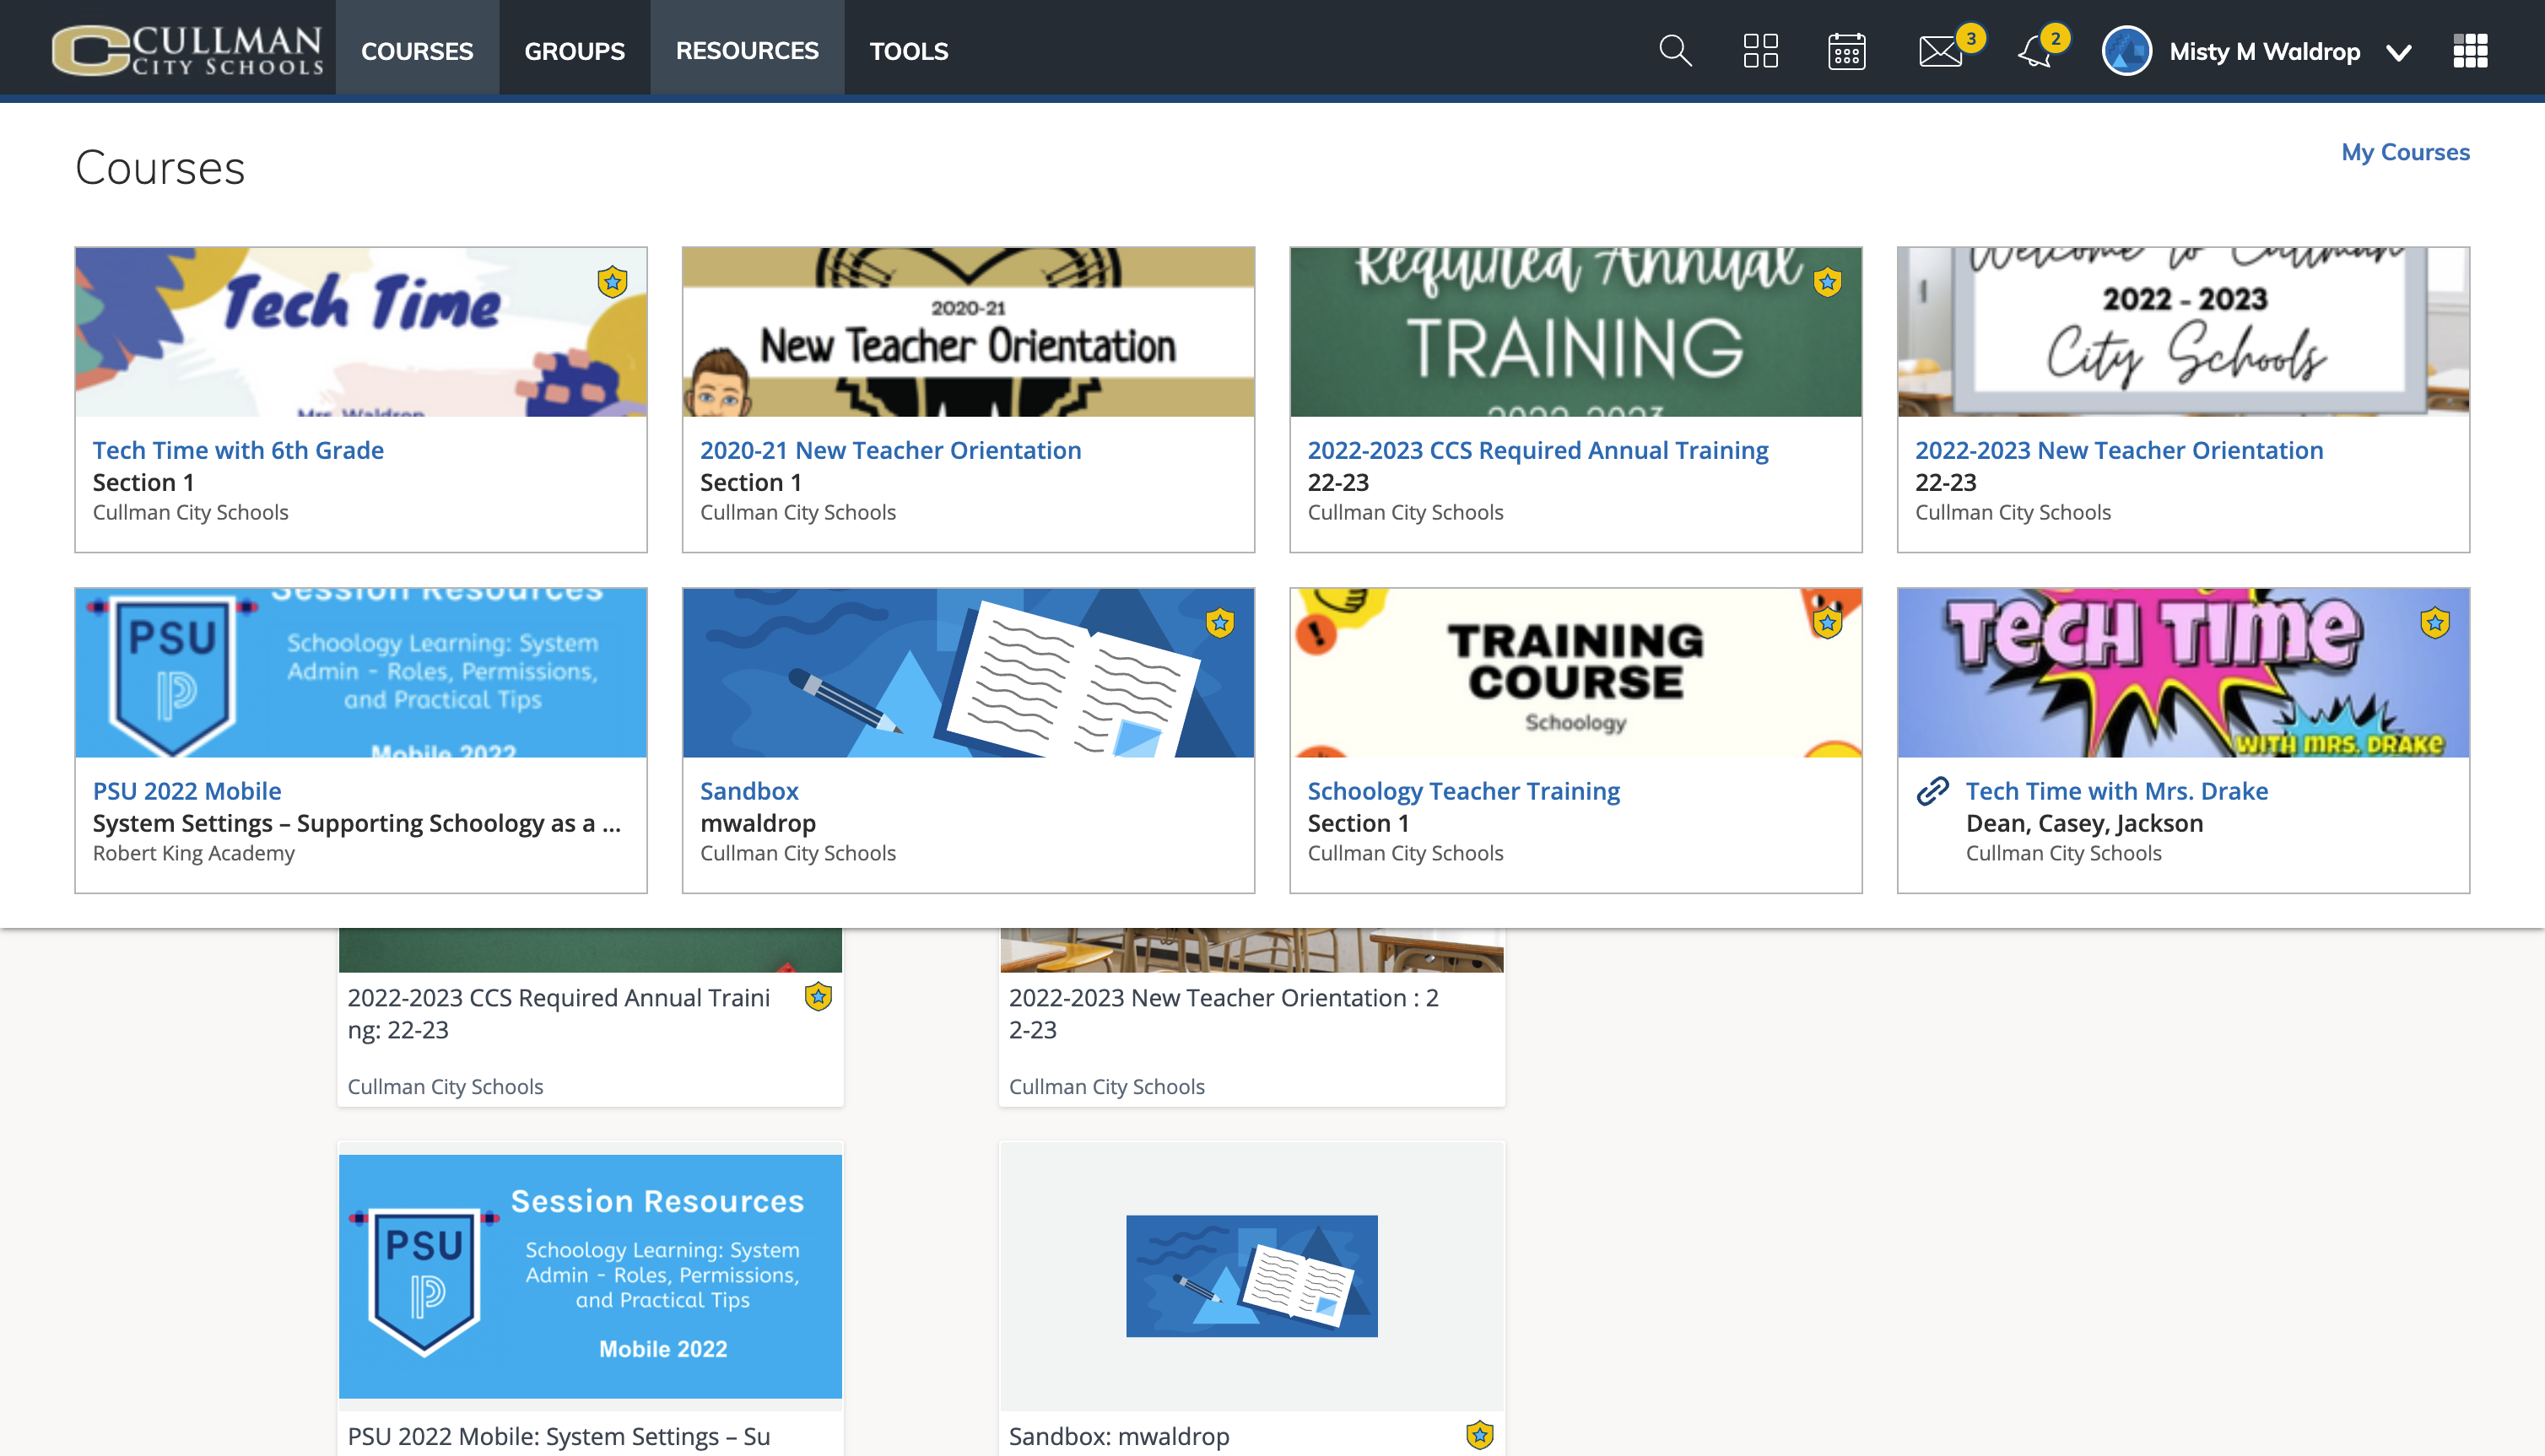Click admin badge on Tech Time Mrs. Drake card

2435,623
